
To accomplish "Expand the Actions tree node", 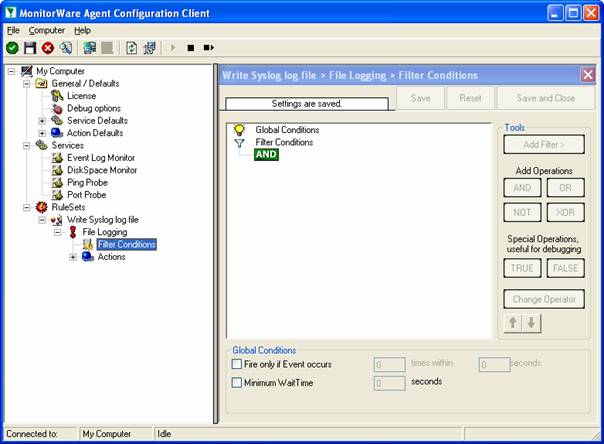I will coord(73,257).
